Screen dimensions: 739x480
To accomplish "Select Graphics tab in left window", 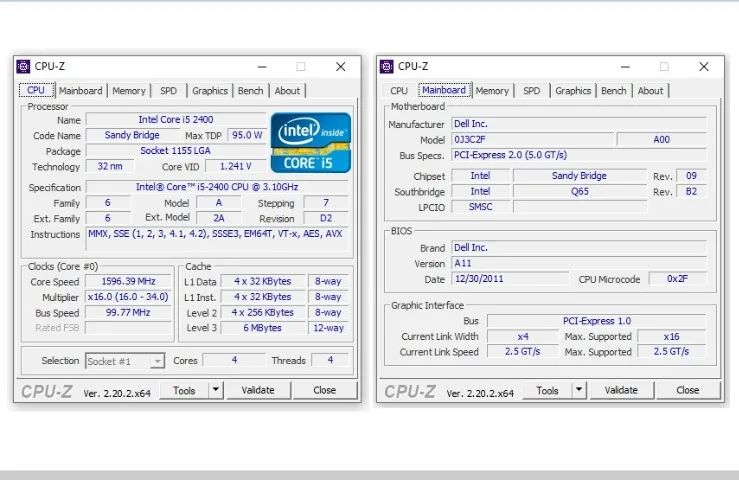I will [210, 91].
